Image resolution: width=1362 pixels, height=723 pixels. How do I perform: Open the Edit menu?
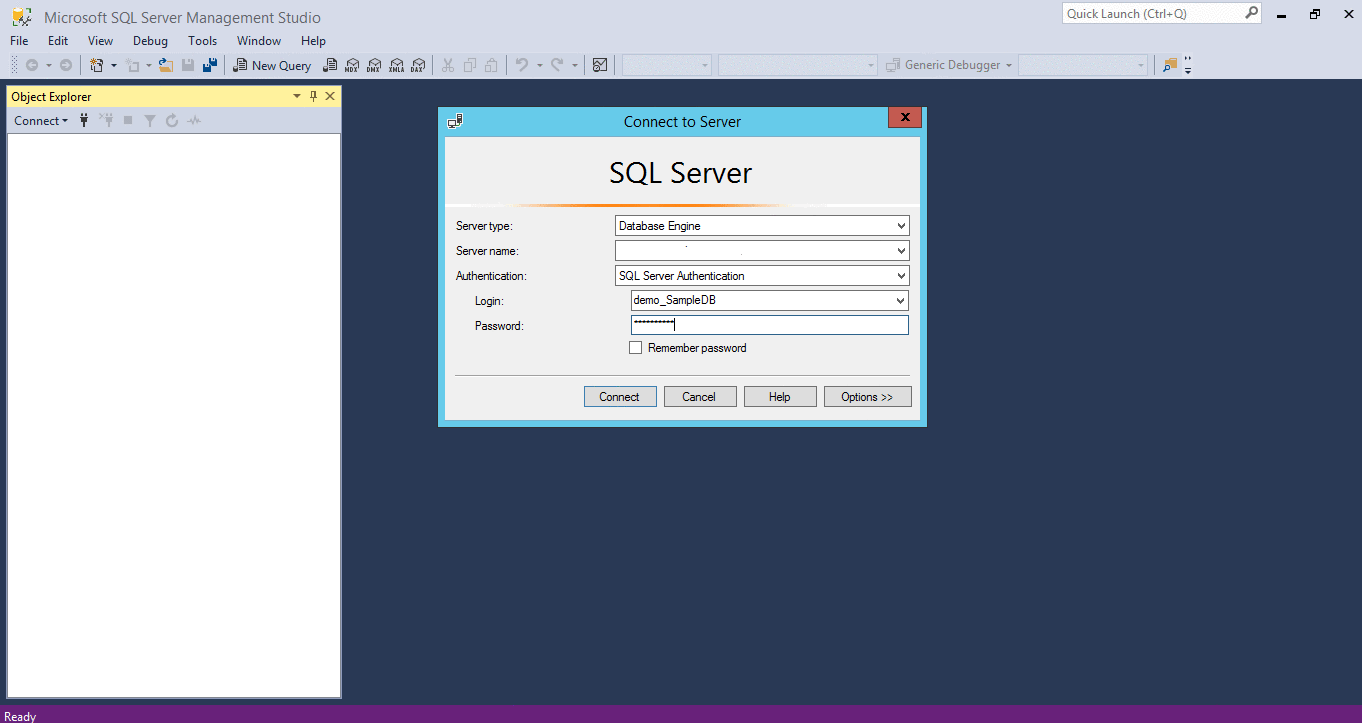click(58, 41)
